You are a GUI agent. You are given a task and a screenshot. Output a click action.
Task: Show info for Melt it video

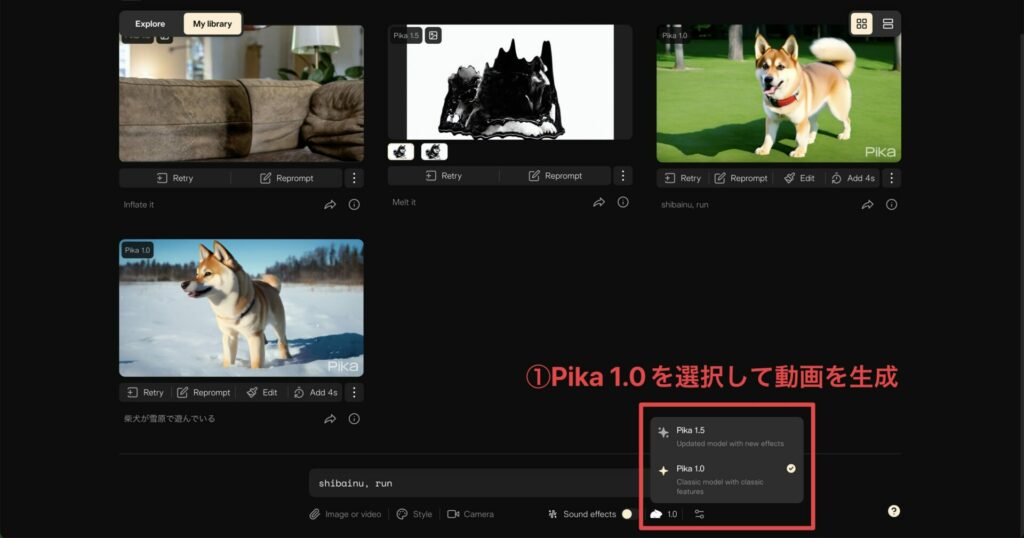pos(623,202)
